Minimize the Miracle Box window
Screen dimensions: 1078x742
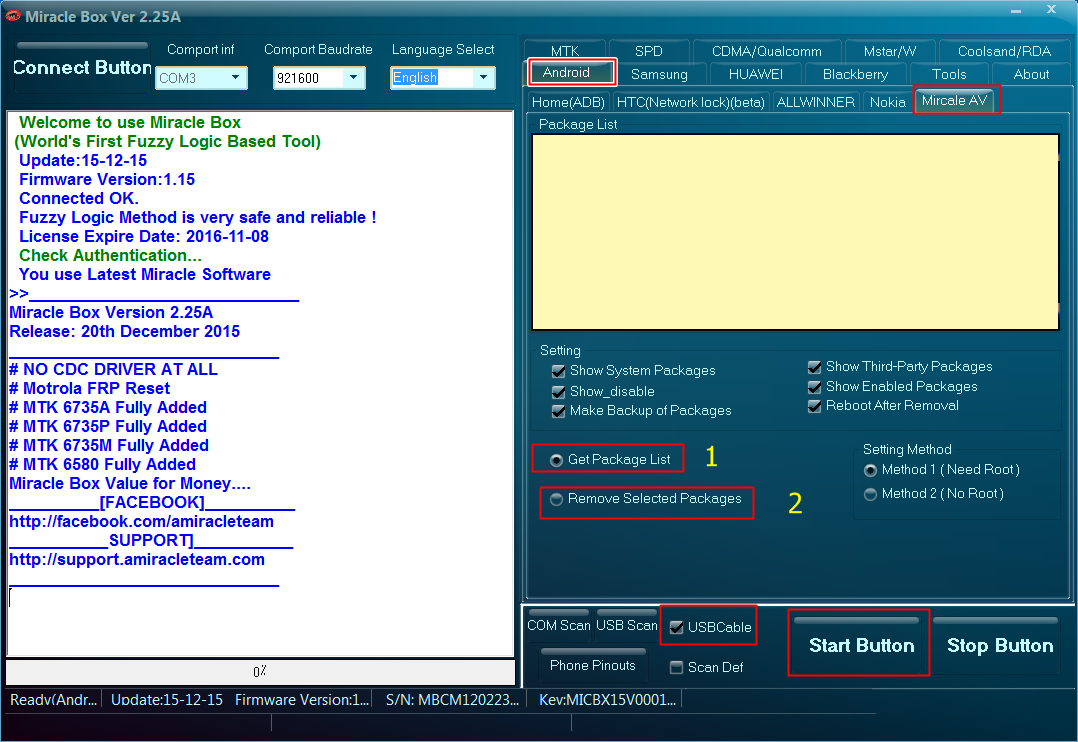click(x=1016, y=10)
